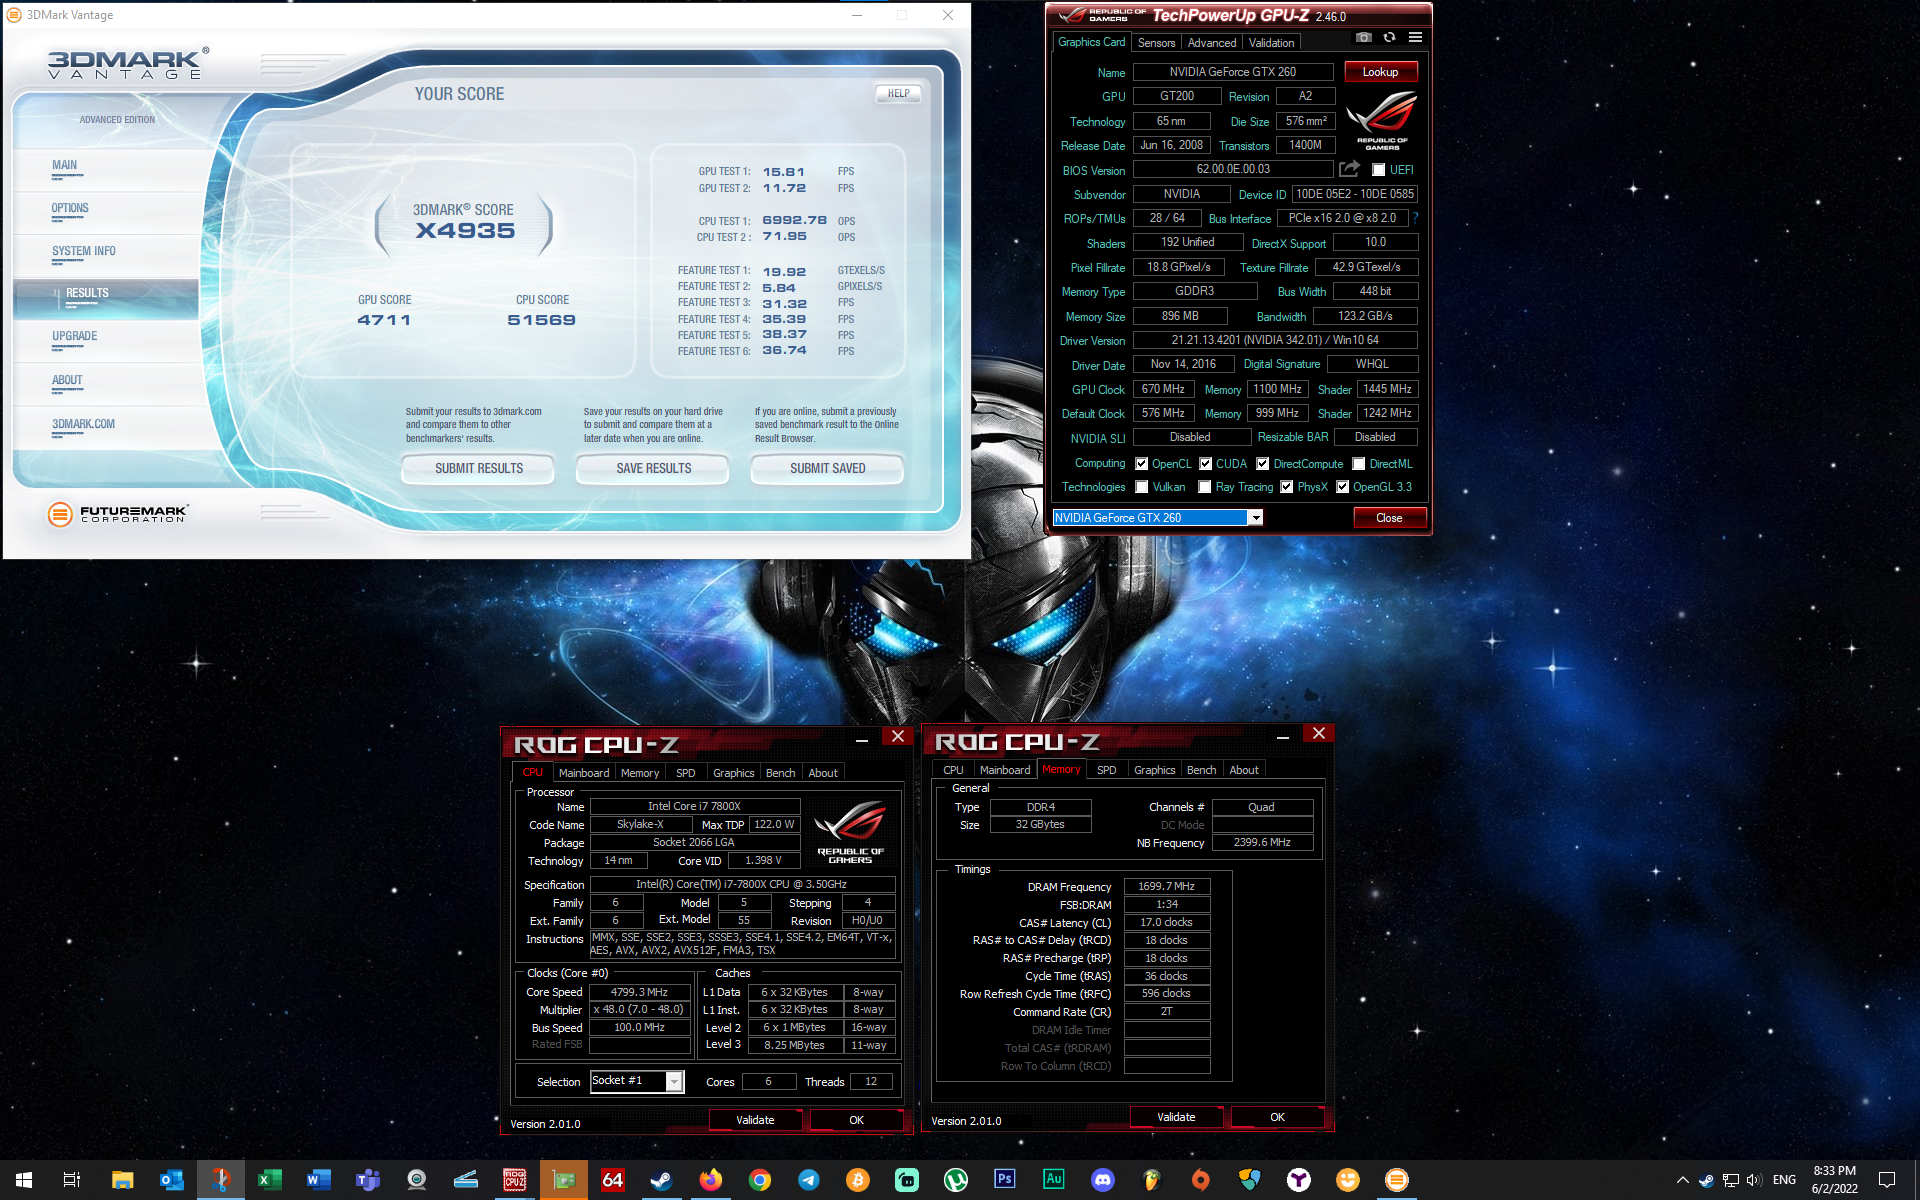Toggle the CUDA checkbox
Image resolution: width=1920 pixels, height=1200 pixels.
[1205, 464]
